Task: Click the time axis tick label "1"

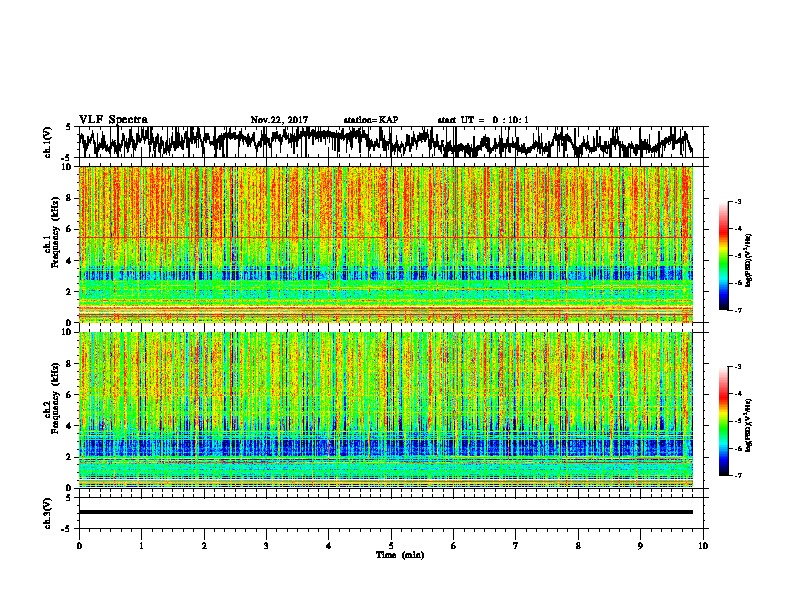Action: (141, 546)
